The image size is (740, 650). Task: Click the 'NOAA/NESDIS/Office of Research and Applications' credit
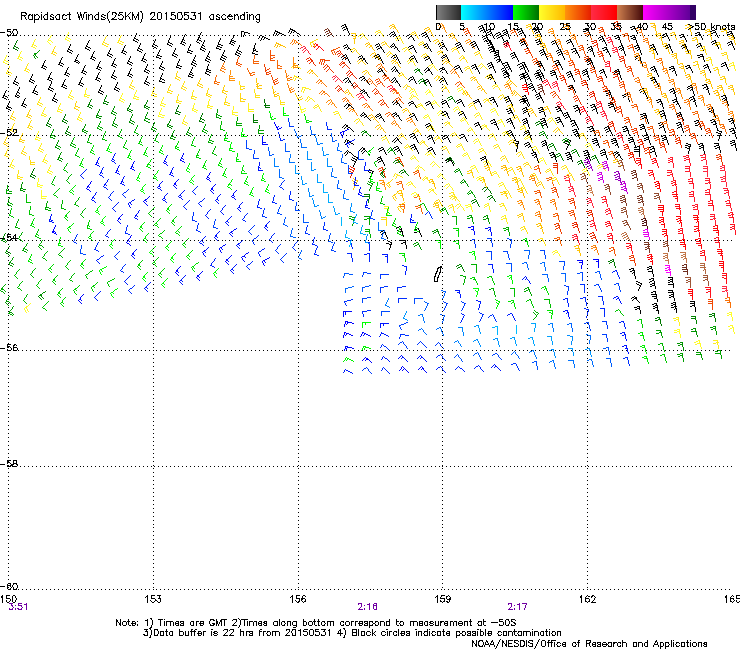click(x=589, y=643)
